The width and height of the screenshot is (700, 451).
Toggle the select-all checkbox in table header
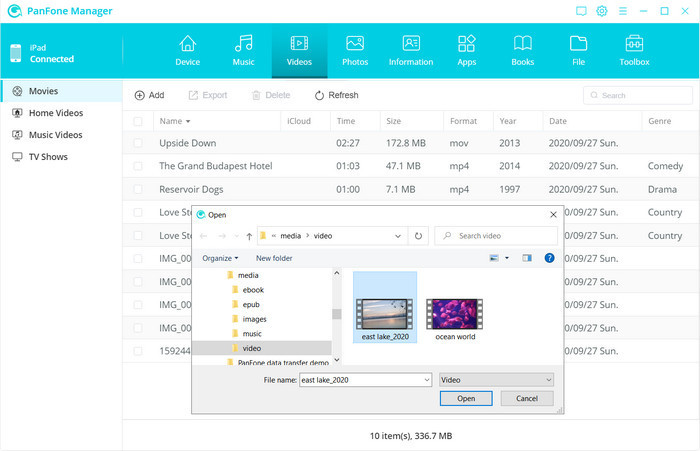click(138, 121)
